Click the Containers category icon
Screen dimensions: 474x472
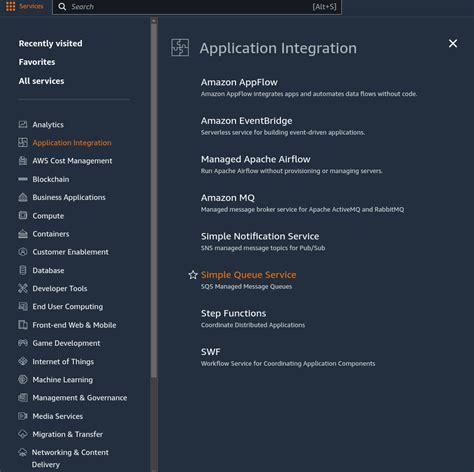point(23,234)
